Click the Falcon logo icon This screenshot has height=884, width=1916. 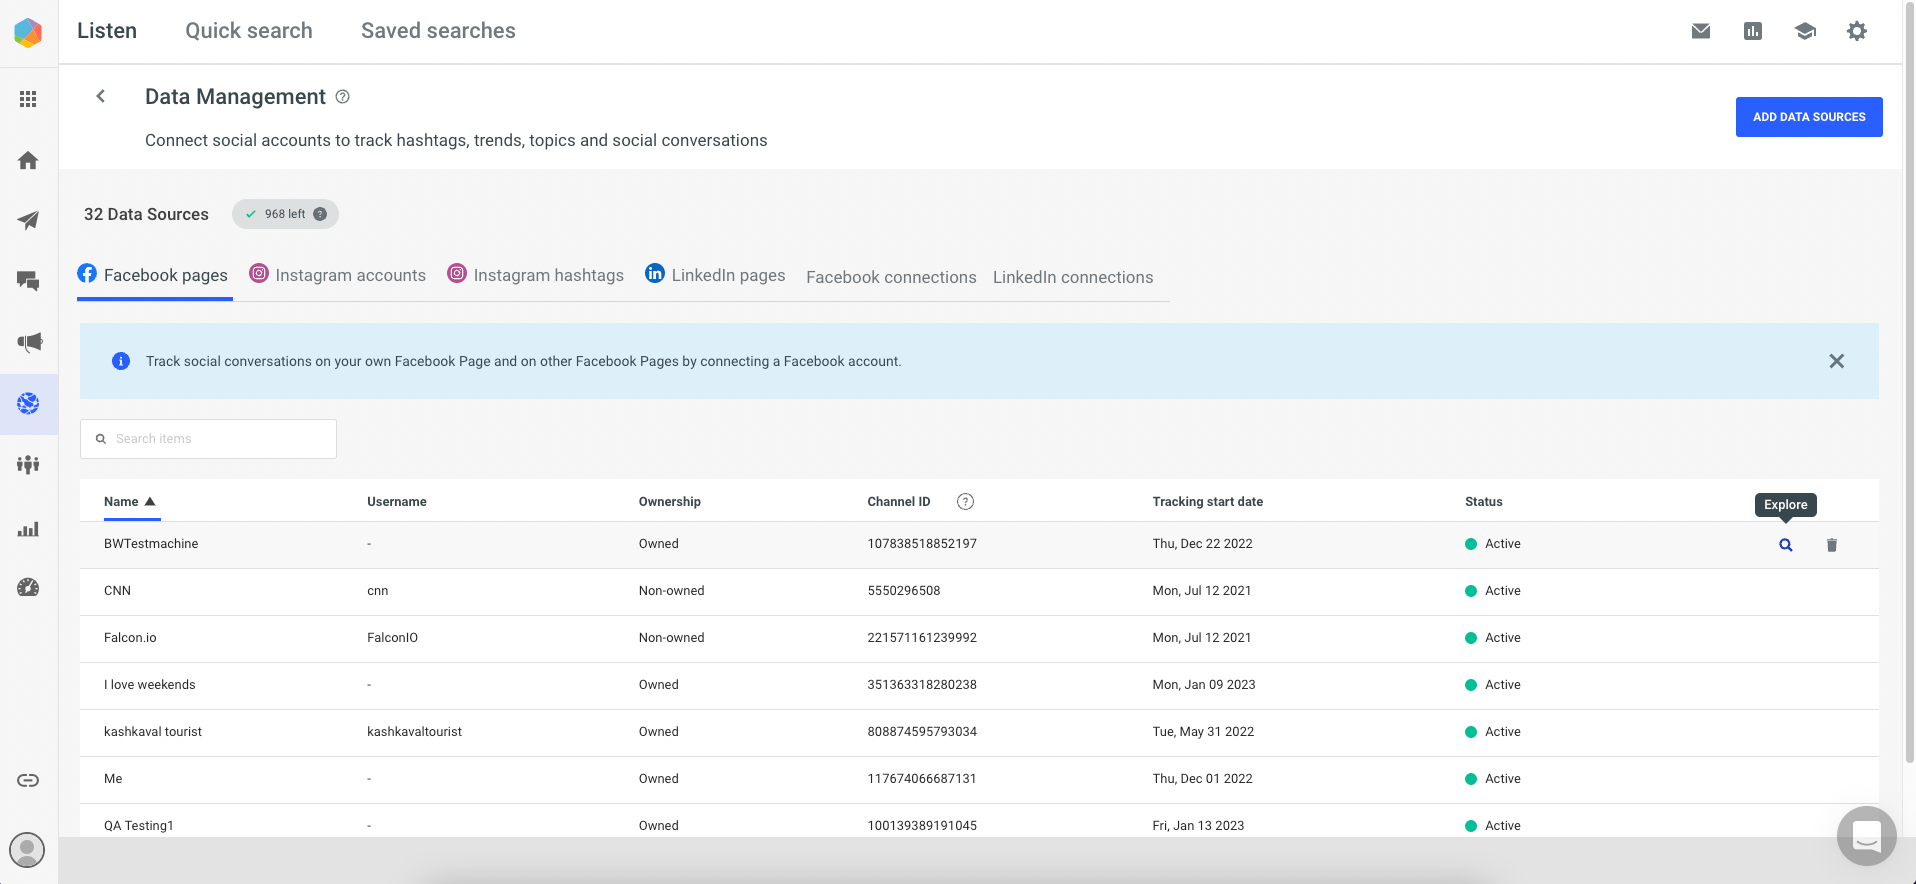[x=28, y=33]
